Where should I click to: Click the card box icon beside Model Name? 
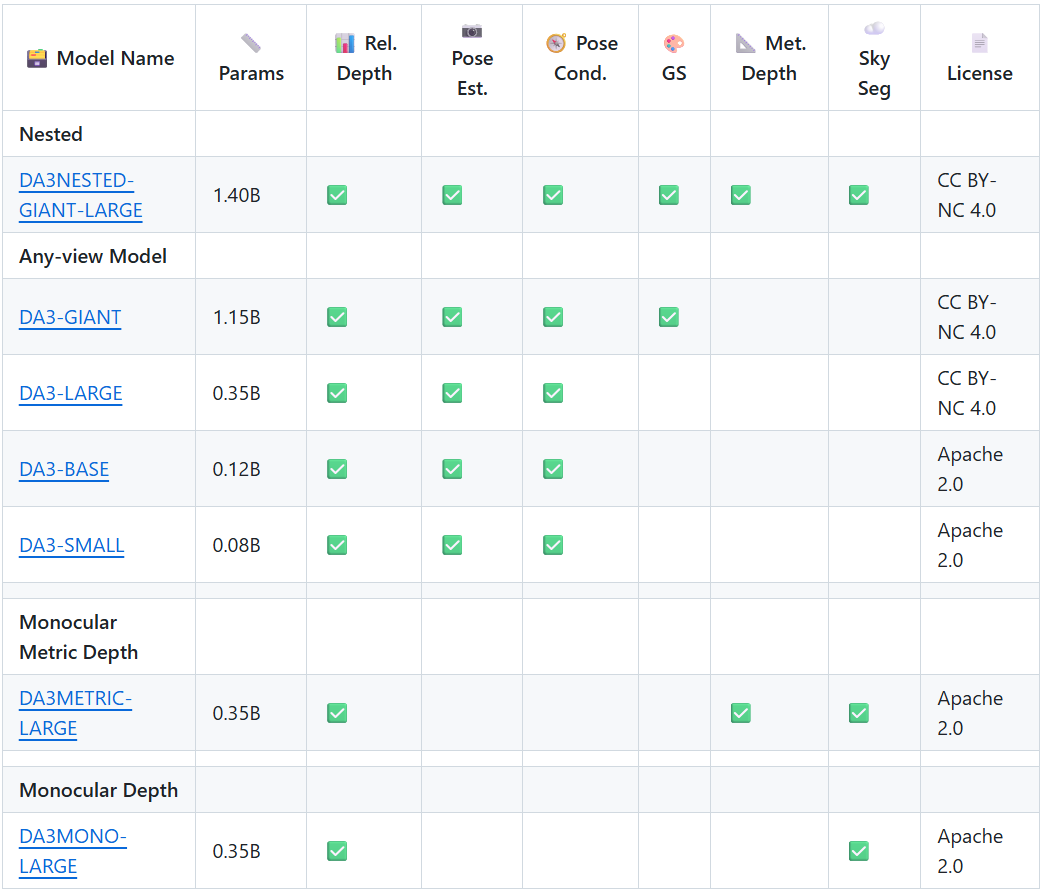[37, 58]
